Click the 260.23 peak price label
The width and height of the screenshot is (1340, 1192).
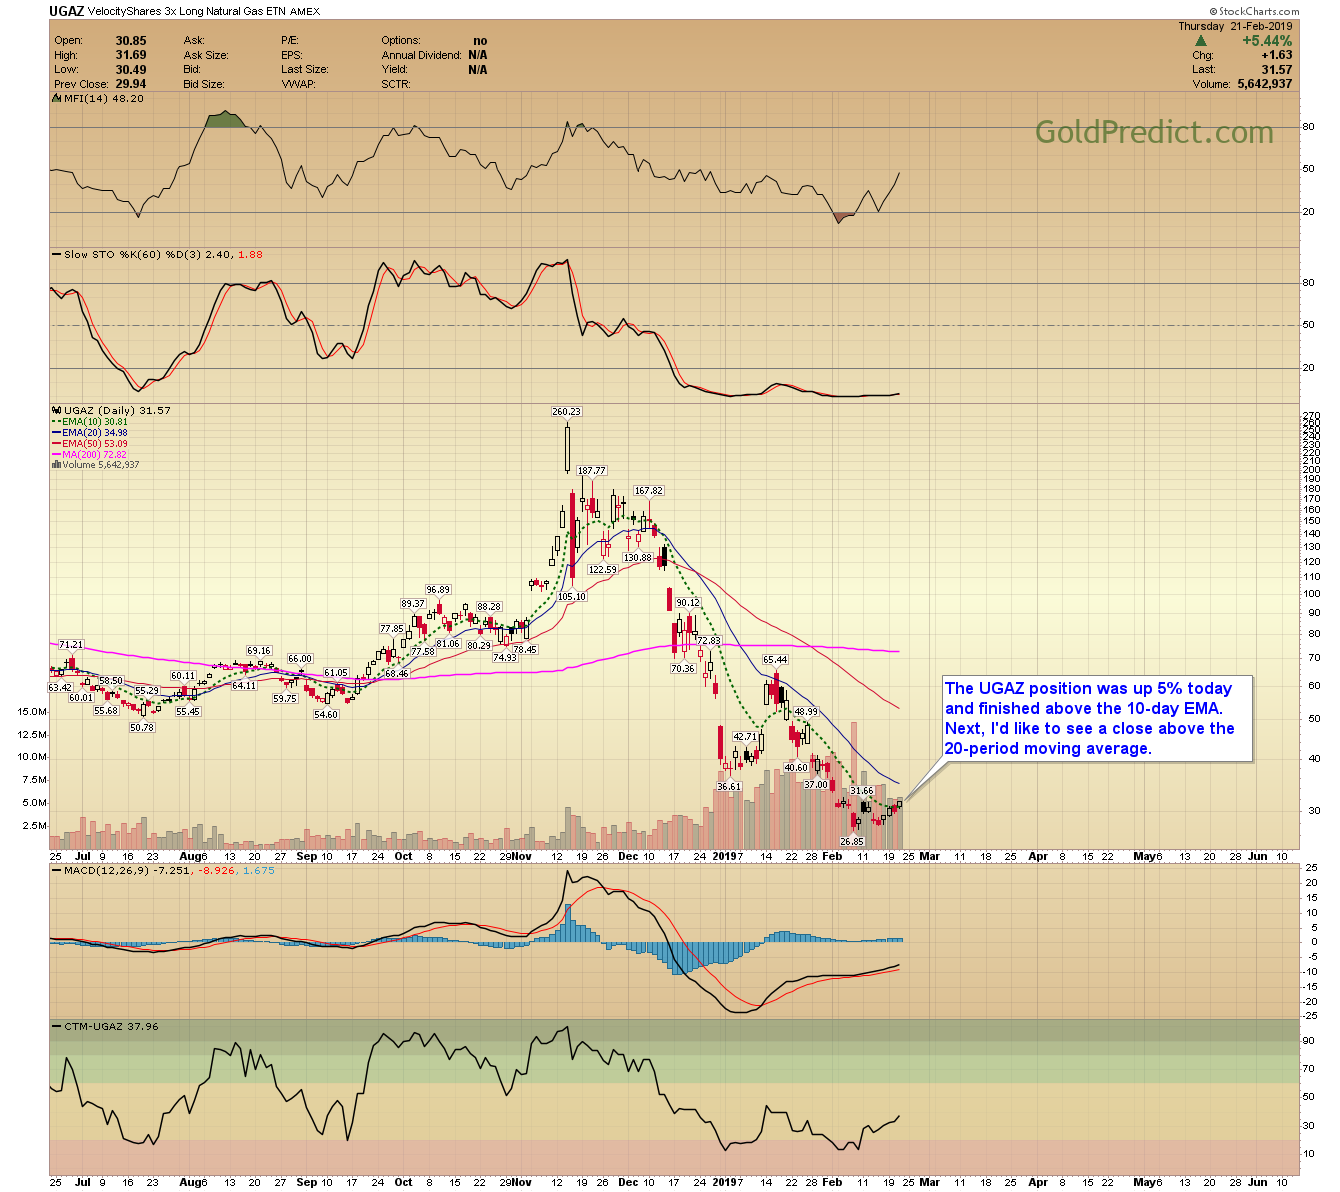[x=566, y=411]
